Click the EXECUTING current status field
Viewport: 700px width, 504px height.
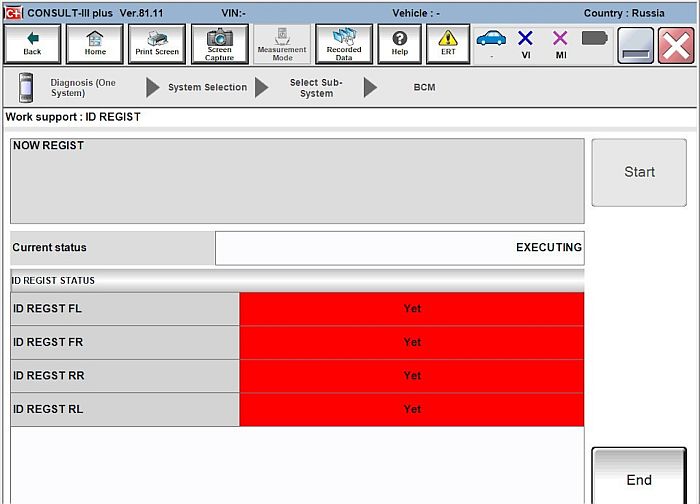coord(400,248)
